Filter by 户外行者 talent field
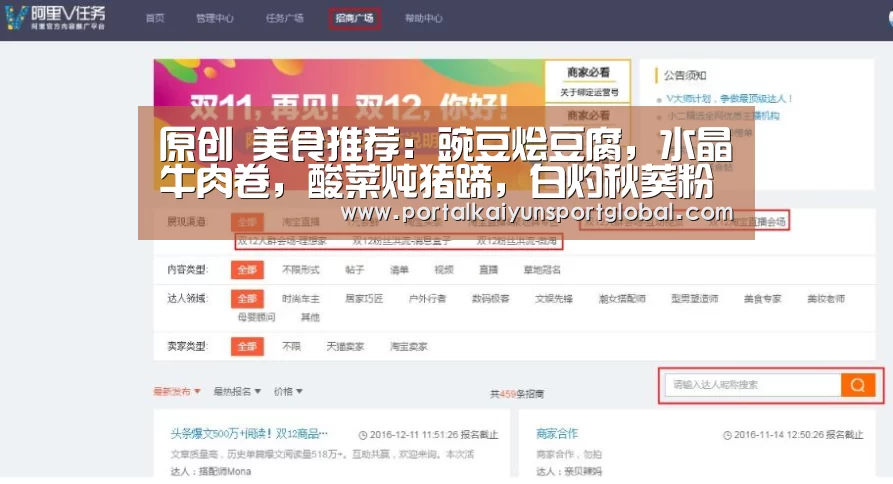The image size is (893, 484). (427, 299)
